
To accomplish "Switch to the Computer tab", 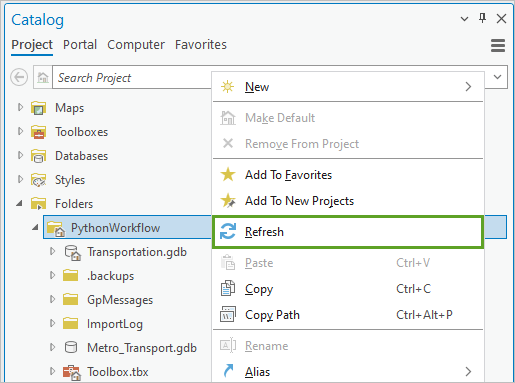I will [136, 45].
